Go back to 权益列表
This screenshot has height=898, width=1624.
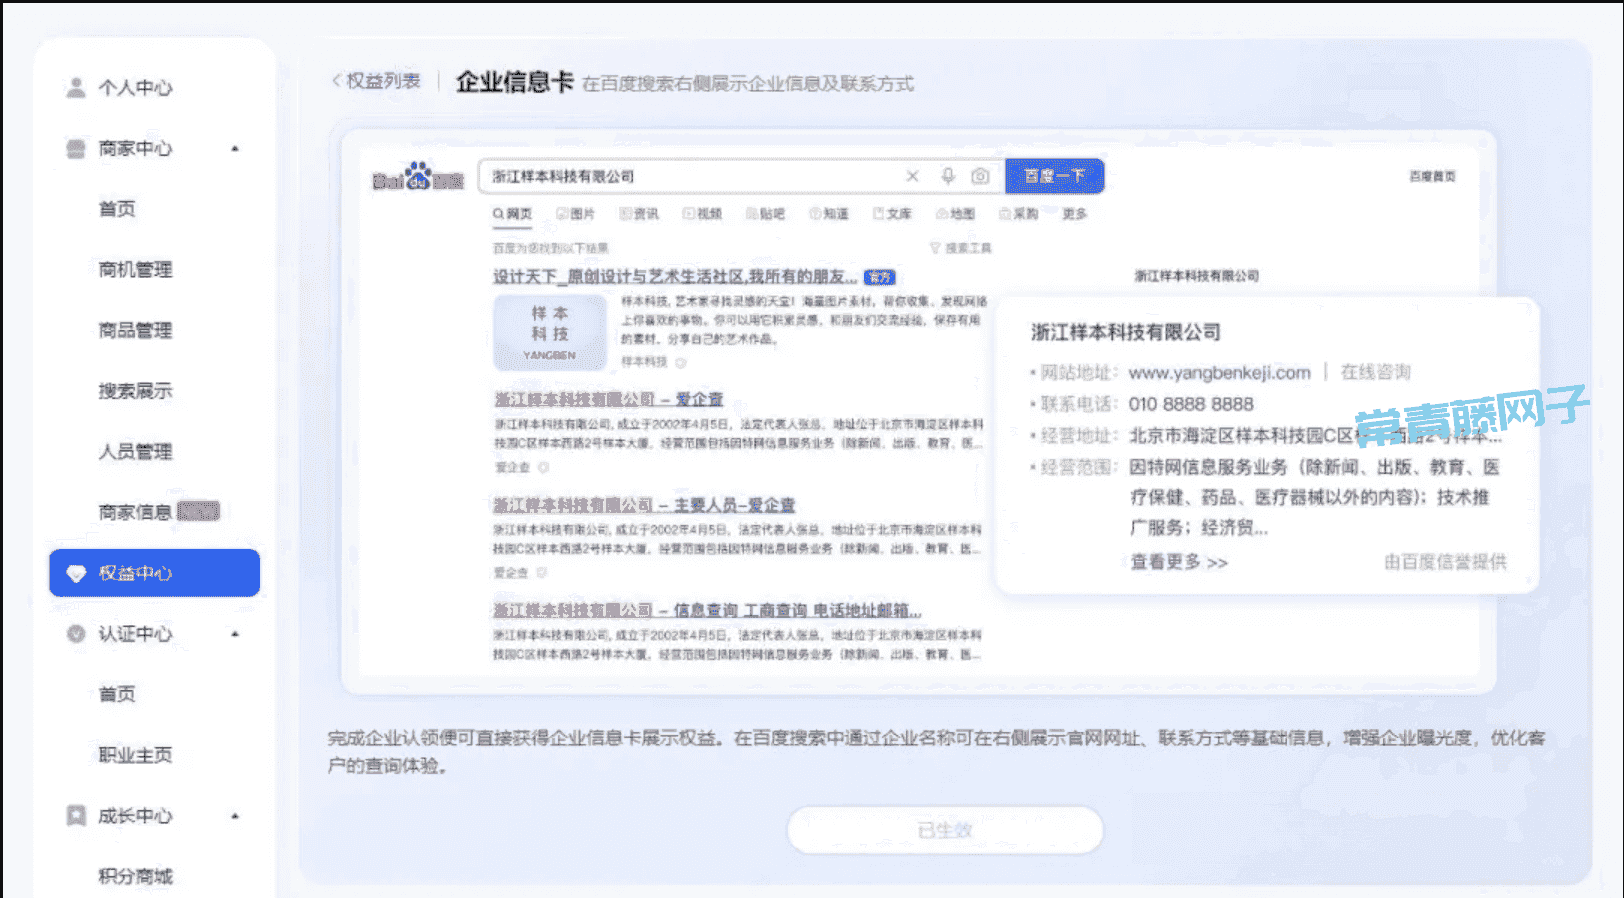coord(376,81)
